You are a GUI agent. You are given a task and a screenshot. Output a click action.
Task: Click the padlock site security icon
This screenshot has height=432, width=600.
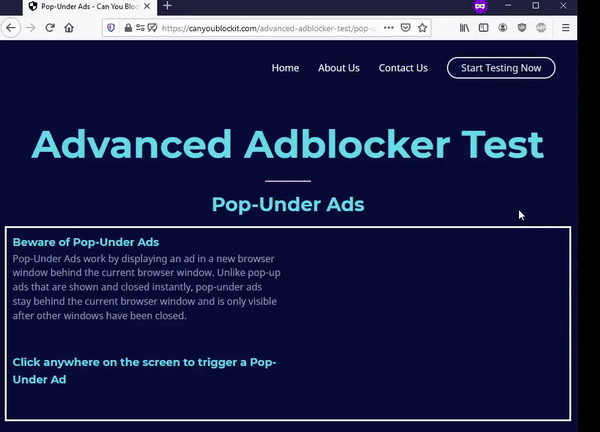click(x=128, y=28)
